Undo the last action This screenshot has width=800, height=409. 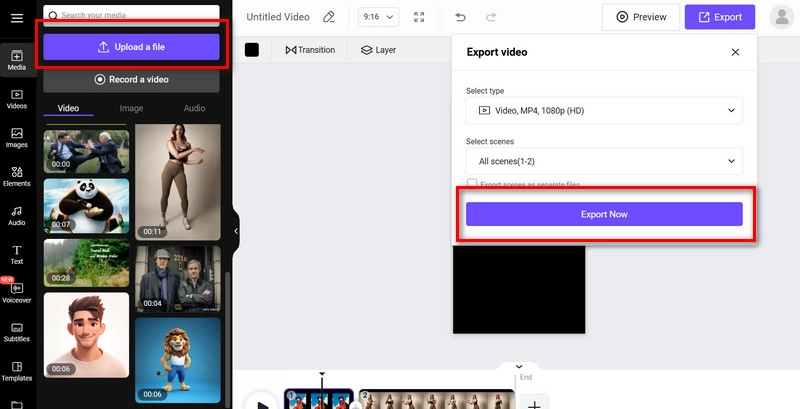click(460, 17)
